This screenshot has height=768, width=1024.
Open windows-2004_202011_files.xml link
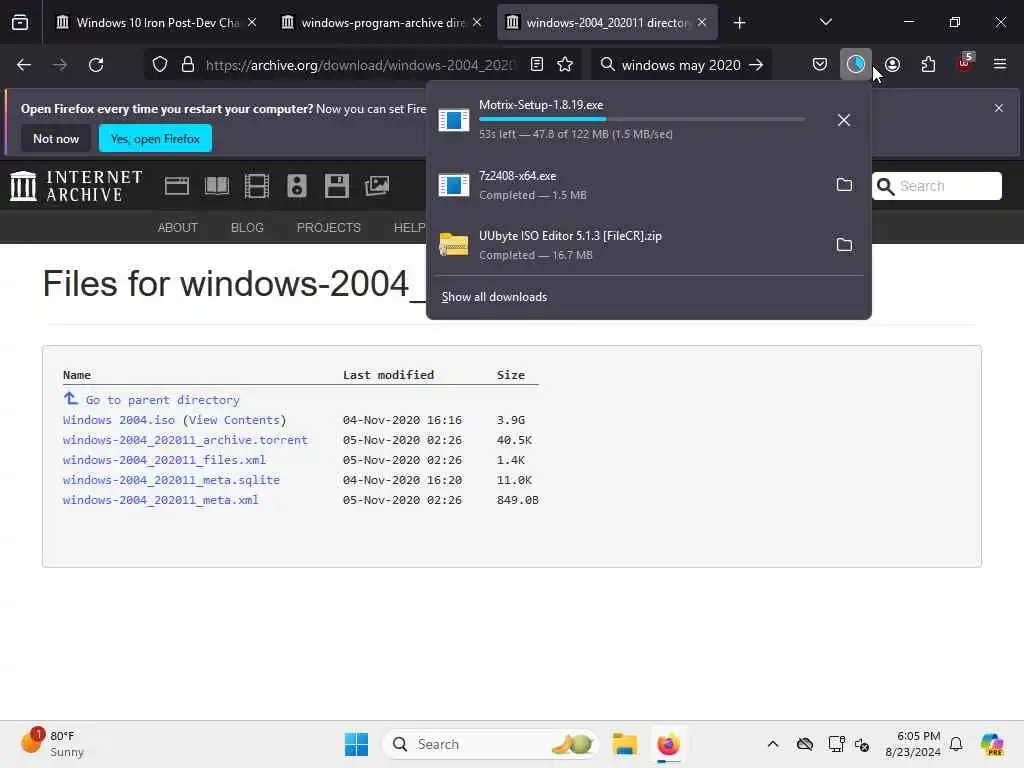click(164, 460)
